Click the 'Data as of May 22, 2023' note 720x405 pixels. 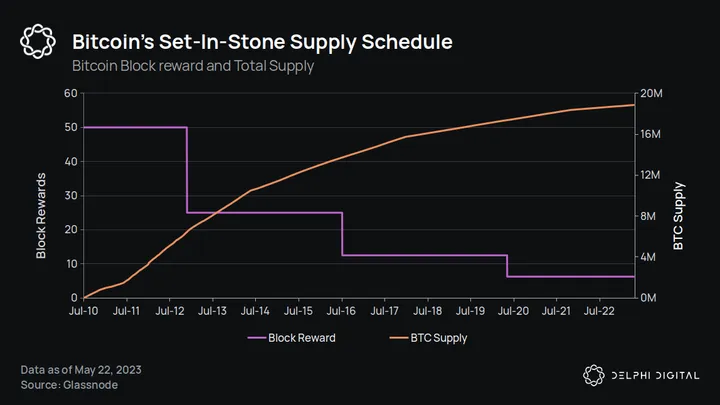point(81,370)
